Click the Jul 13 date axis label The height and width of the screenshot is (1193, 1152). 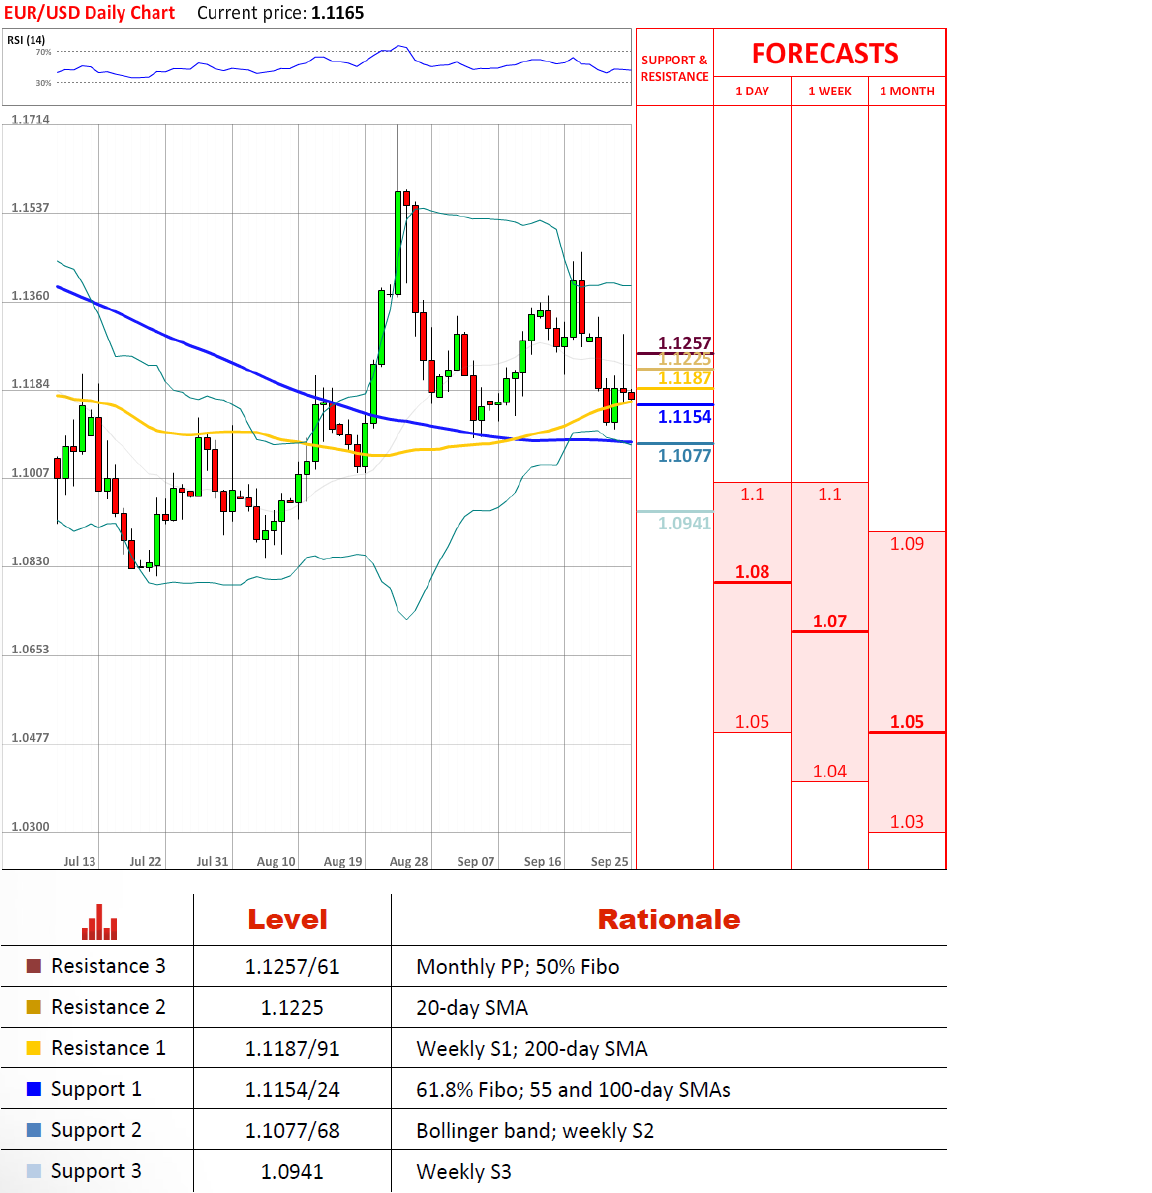(79, 861)
